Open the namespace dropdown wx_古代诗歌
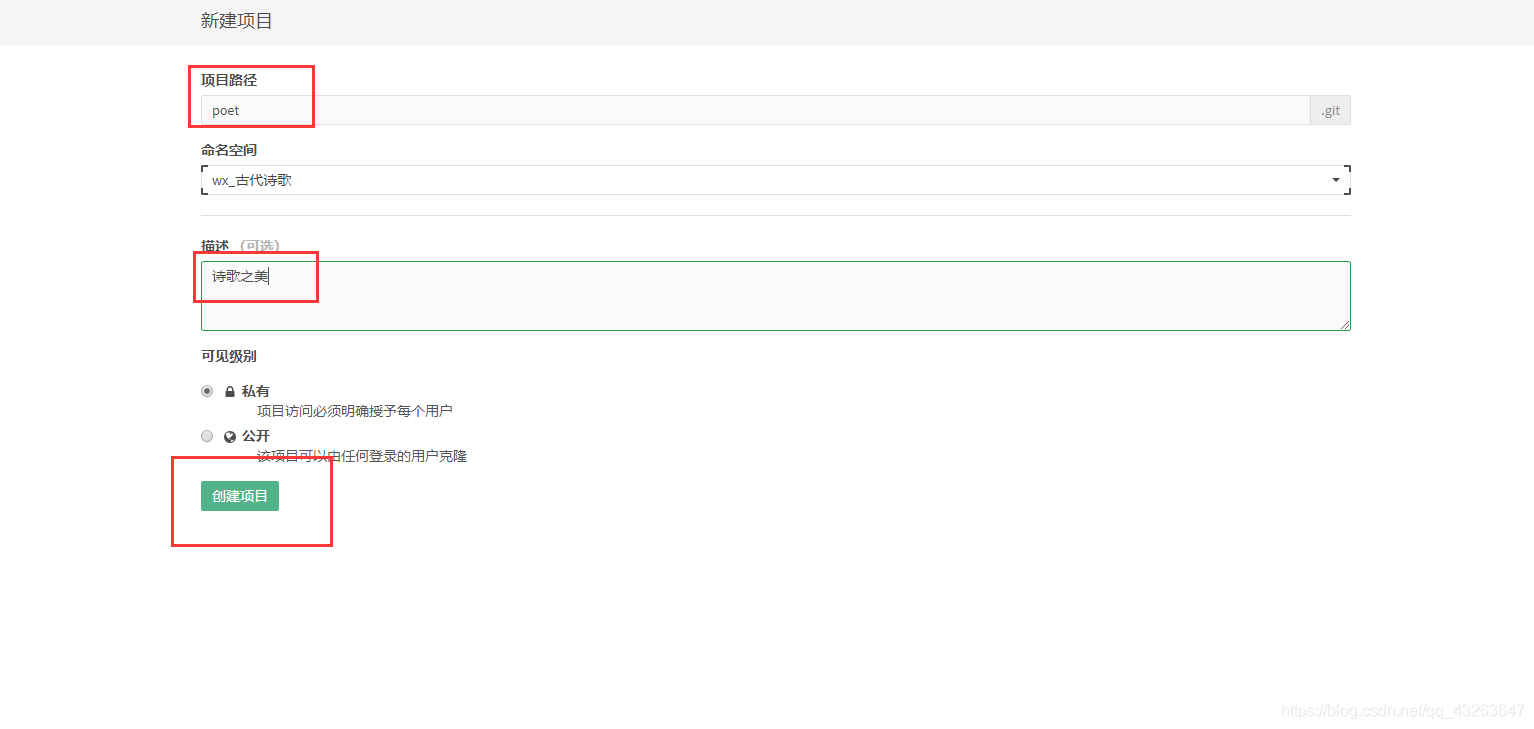This screenshot has height=729, width=1534. [x=775, y=180]
